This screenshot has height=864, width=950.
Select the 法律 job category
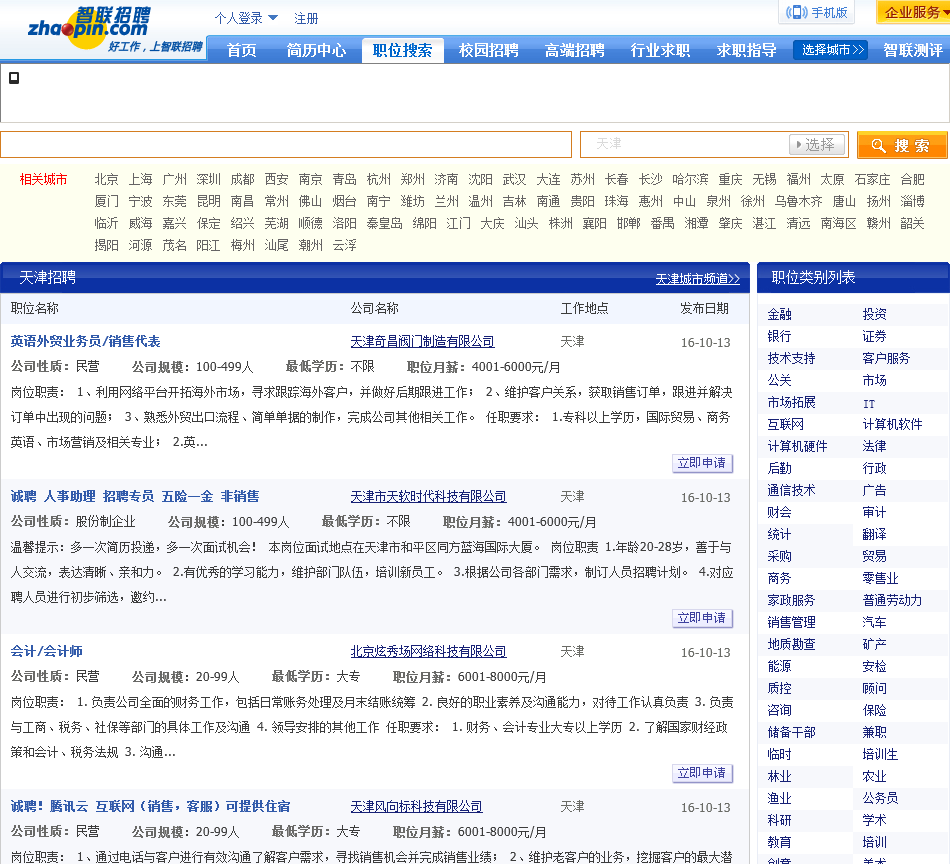[874, 447]
